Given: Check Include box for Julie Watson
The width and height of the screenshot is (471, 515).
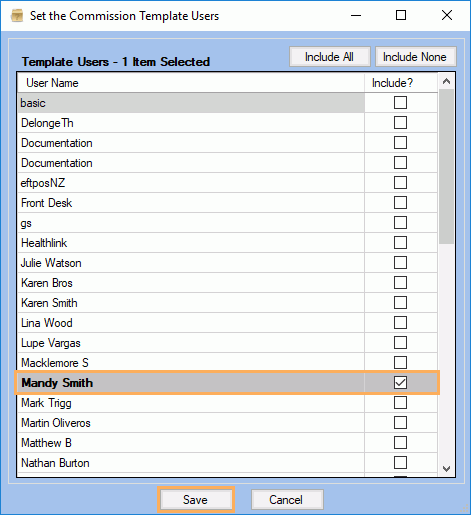Looking at the screenshot, I should (x=400, y=263).
